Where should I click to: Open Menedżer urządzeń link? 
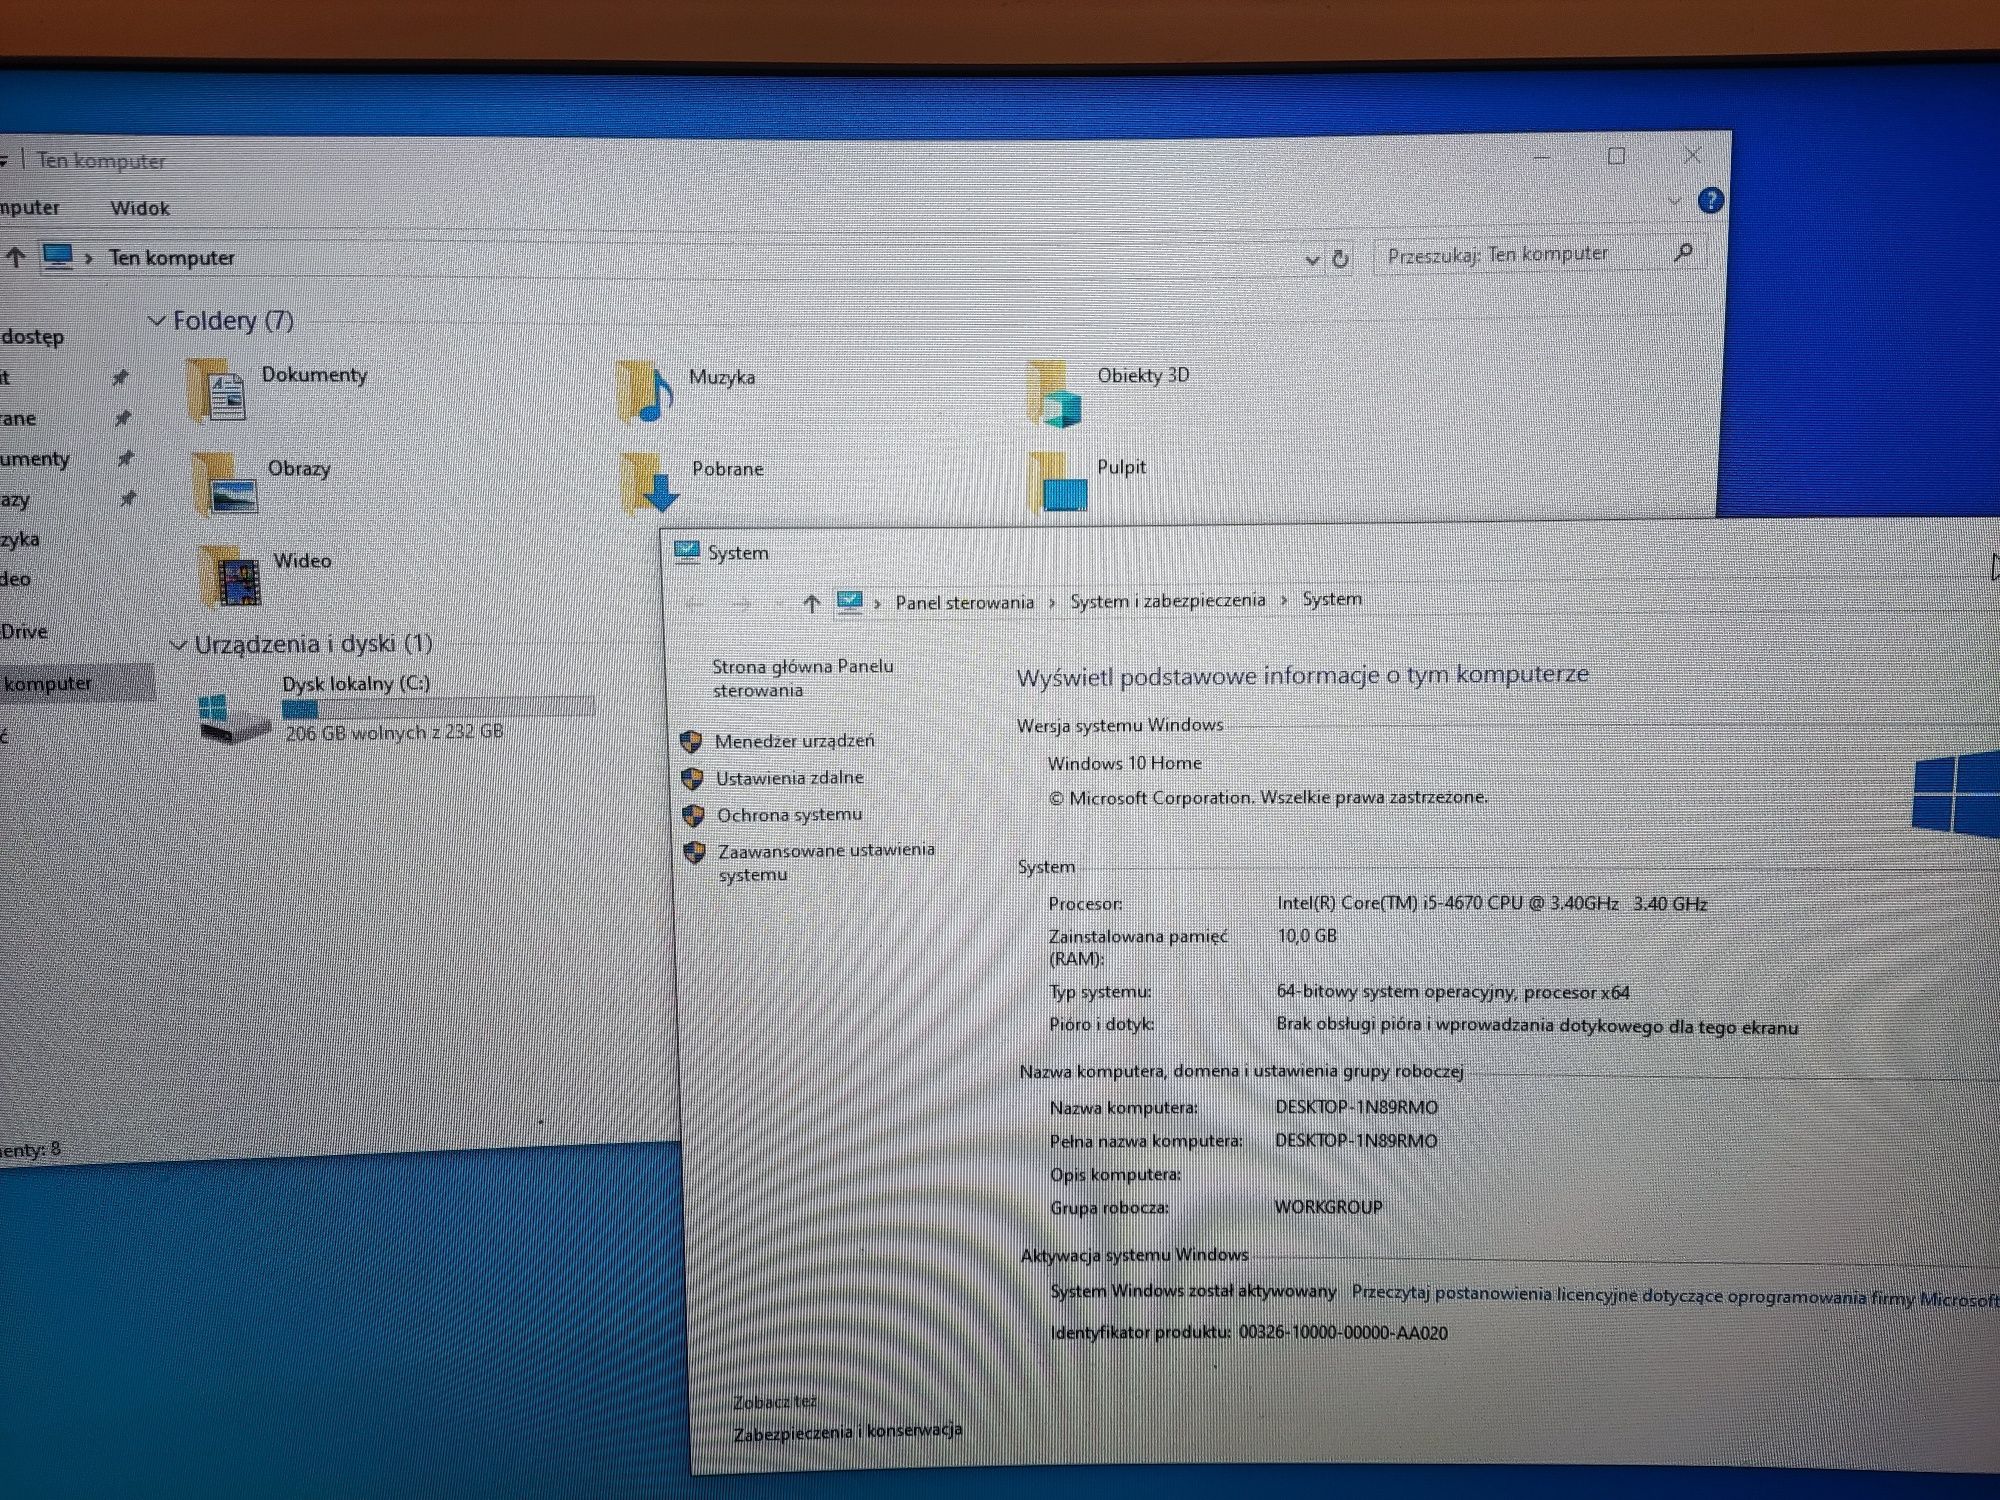click(794, 741)
